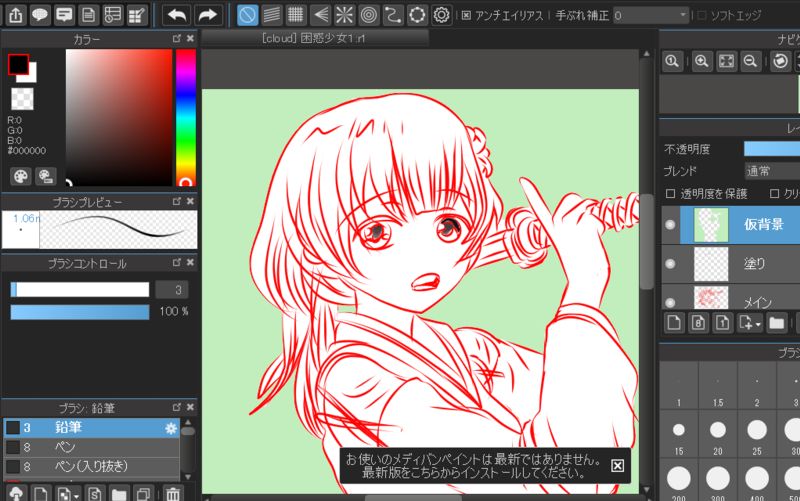Expand add-brush bitmap dropdown arrow
The image size is (800, 501).
click(x=76, y=496)
